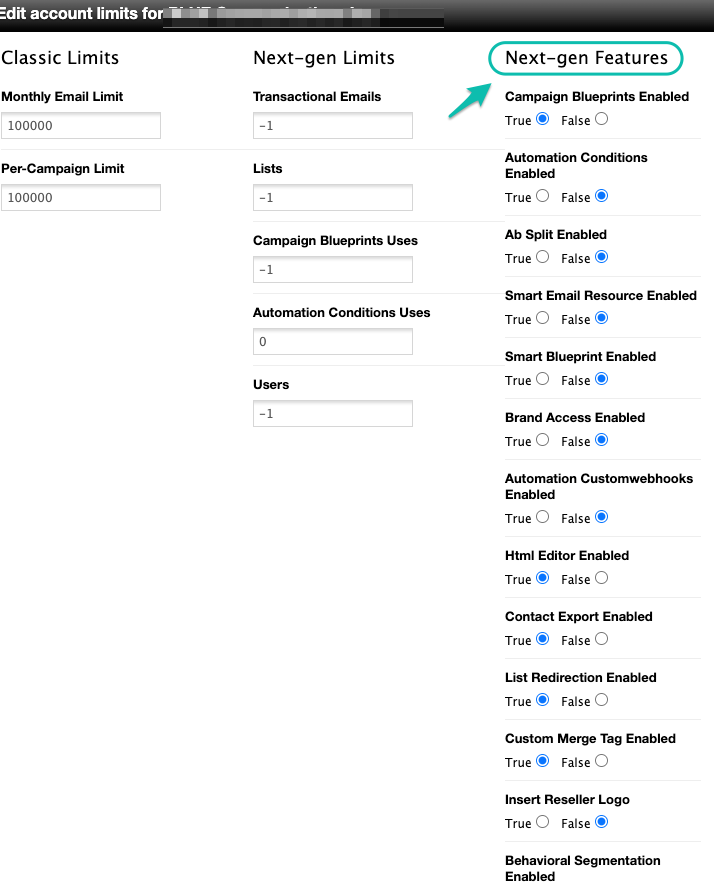Click the Next-gen Features heading
The height and width of the screenshot is (890, 714).
586,58
